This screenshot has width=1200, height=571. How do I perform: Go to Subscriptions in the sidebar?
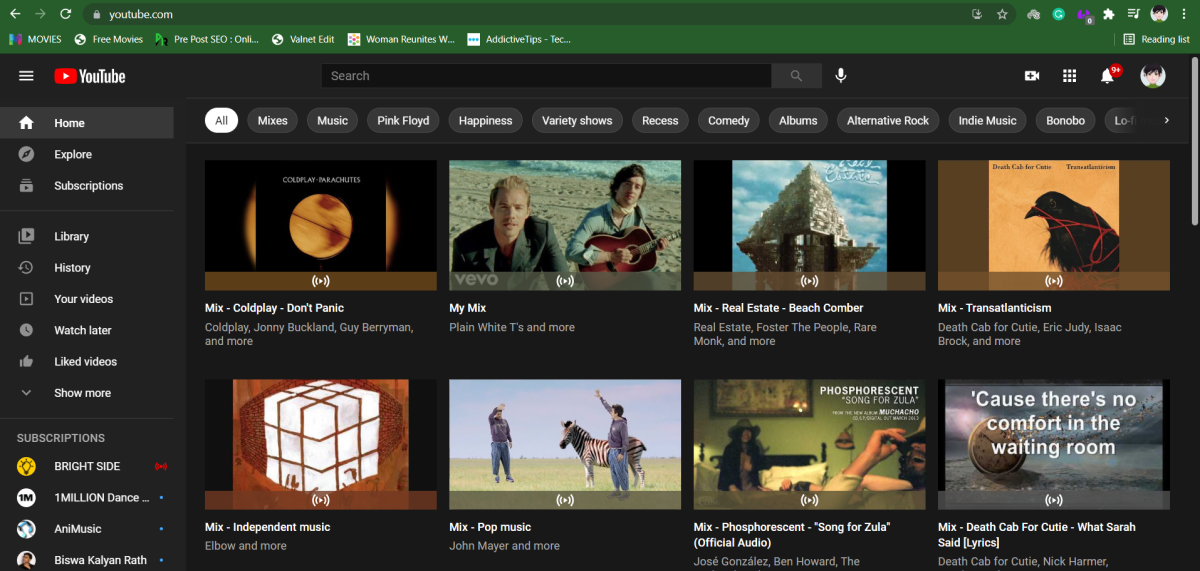tap(88, 186)
